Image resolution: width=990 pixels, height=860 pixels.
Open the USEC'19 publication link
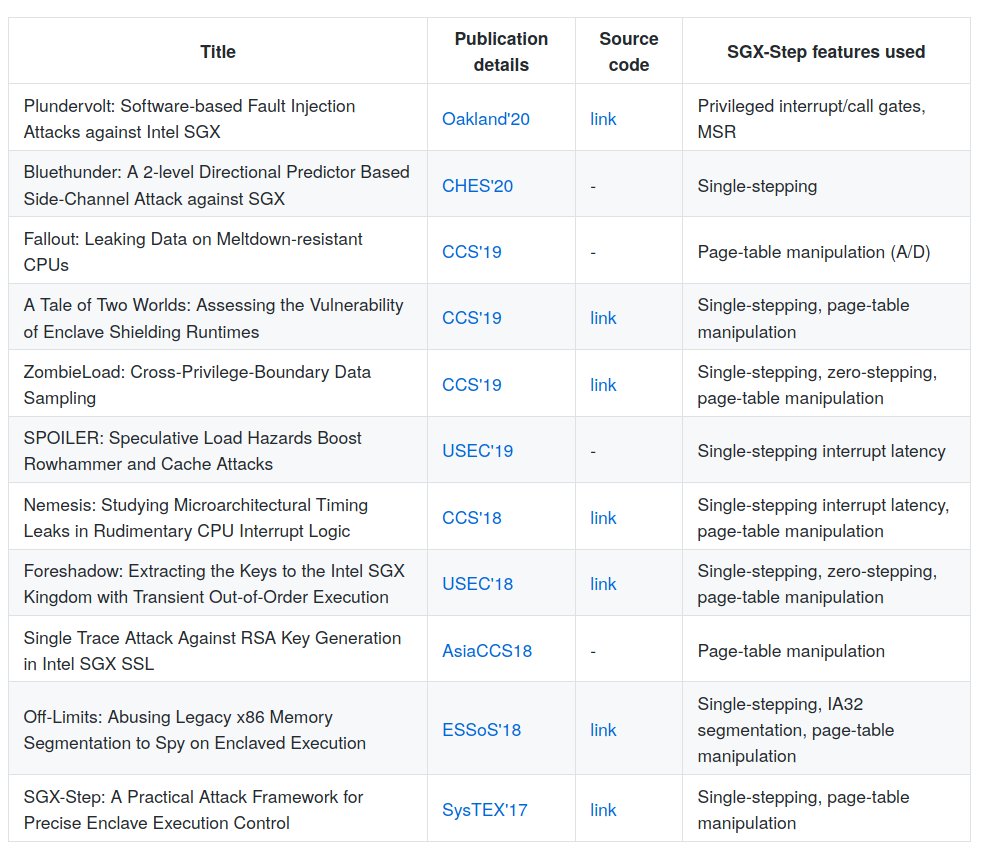pyautogui.click(x=477, y=451)
